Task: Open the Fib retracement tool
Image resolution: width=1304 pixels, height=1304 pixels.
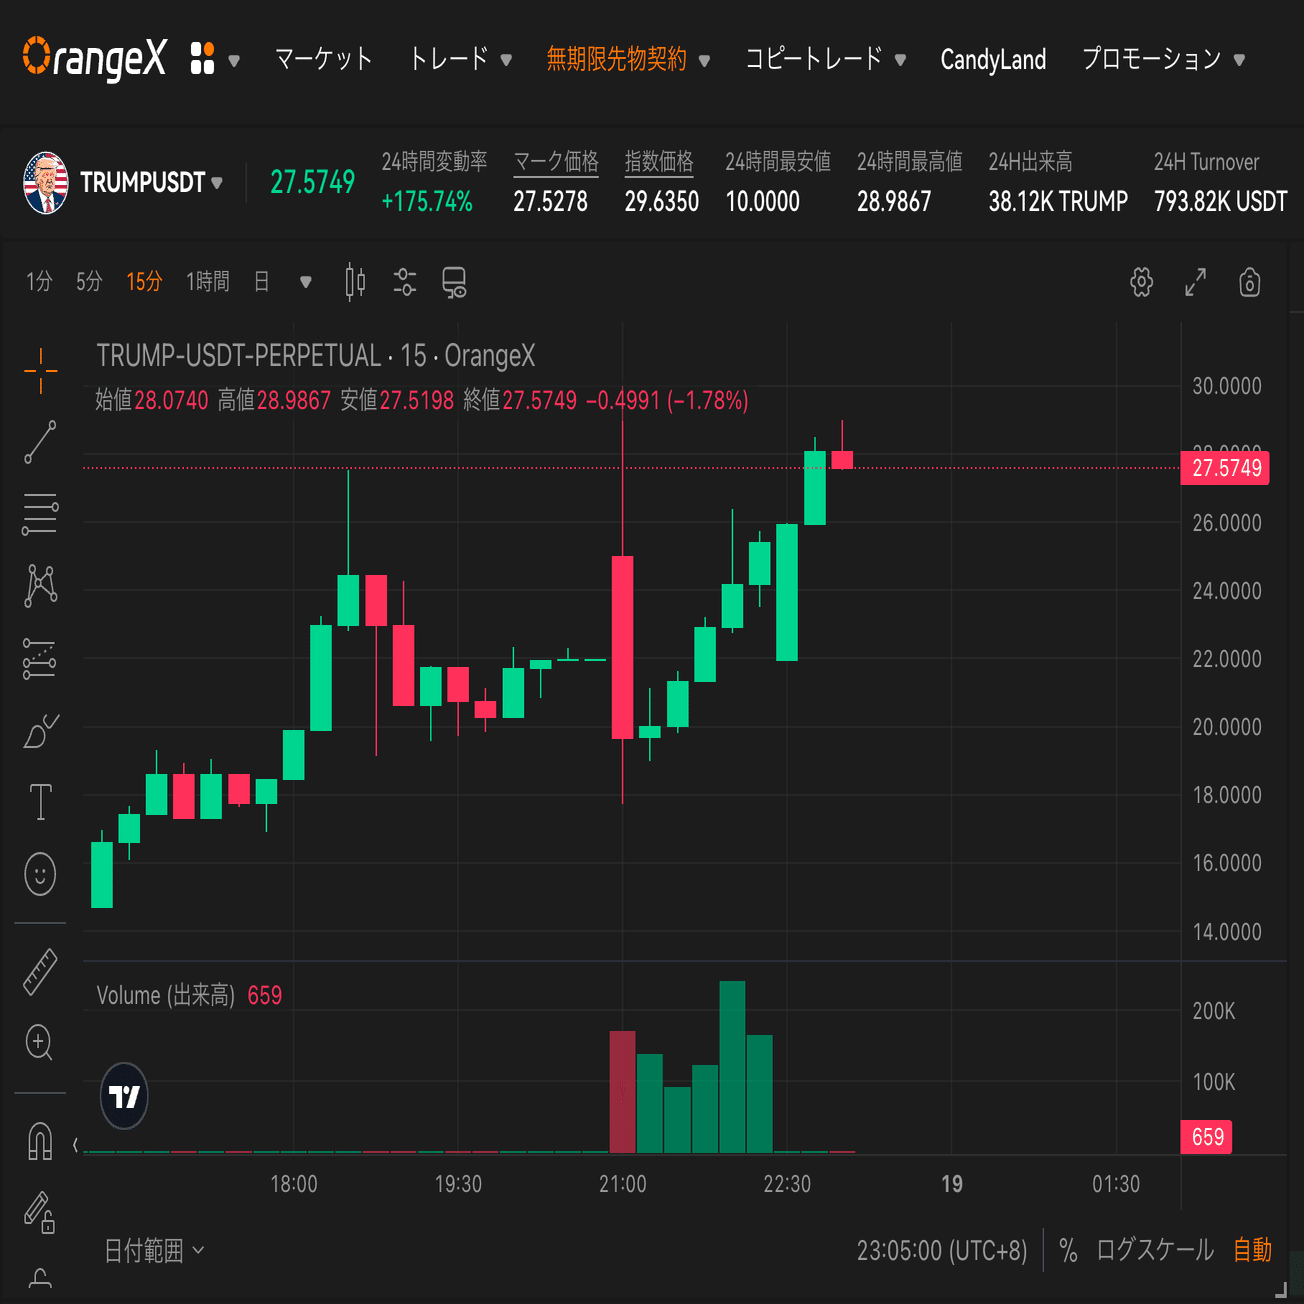Action: tap(40, 513)
